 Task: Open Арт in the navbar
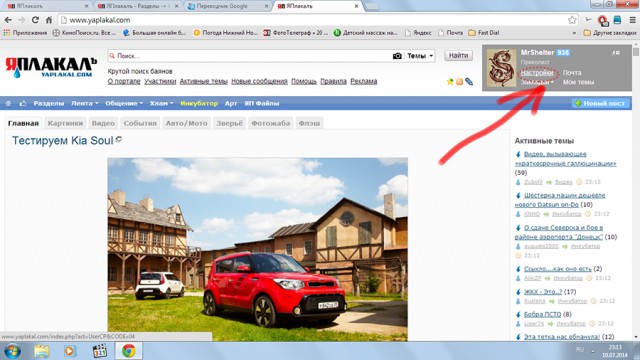click(x=231, y=103)
